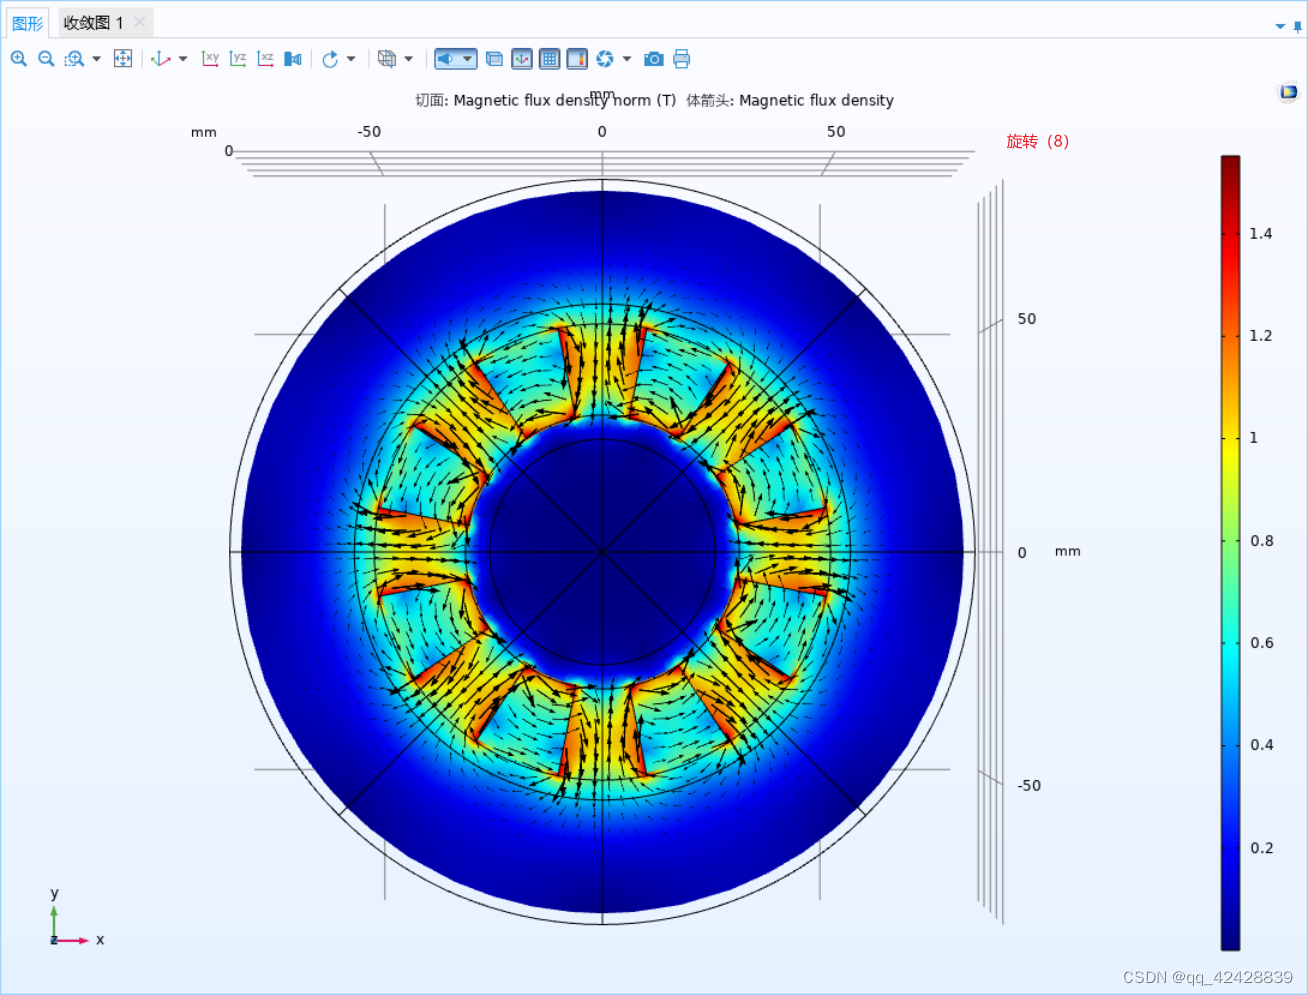The image size is (1308, 995).
Task: Click the rotate refresh icon
Action: [x=330, y=59]
